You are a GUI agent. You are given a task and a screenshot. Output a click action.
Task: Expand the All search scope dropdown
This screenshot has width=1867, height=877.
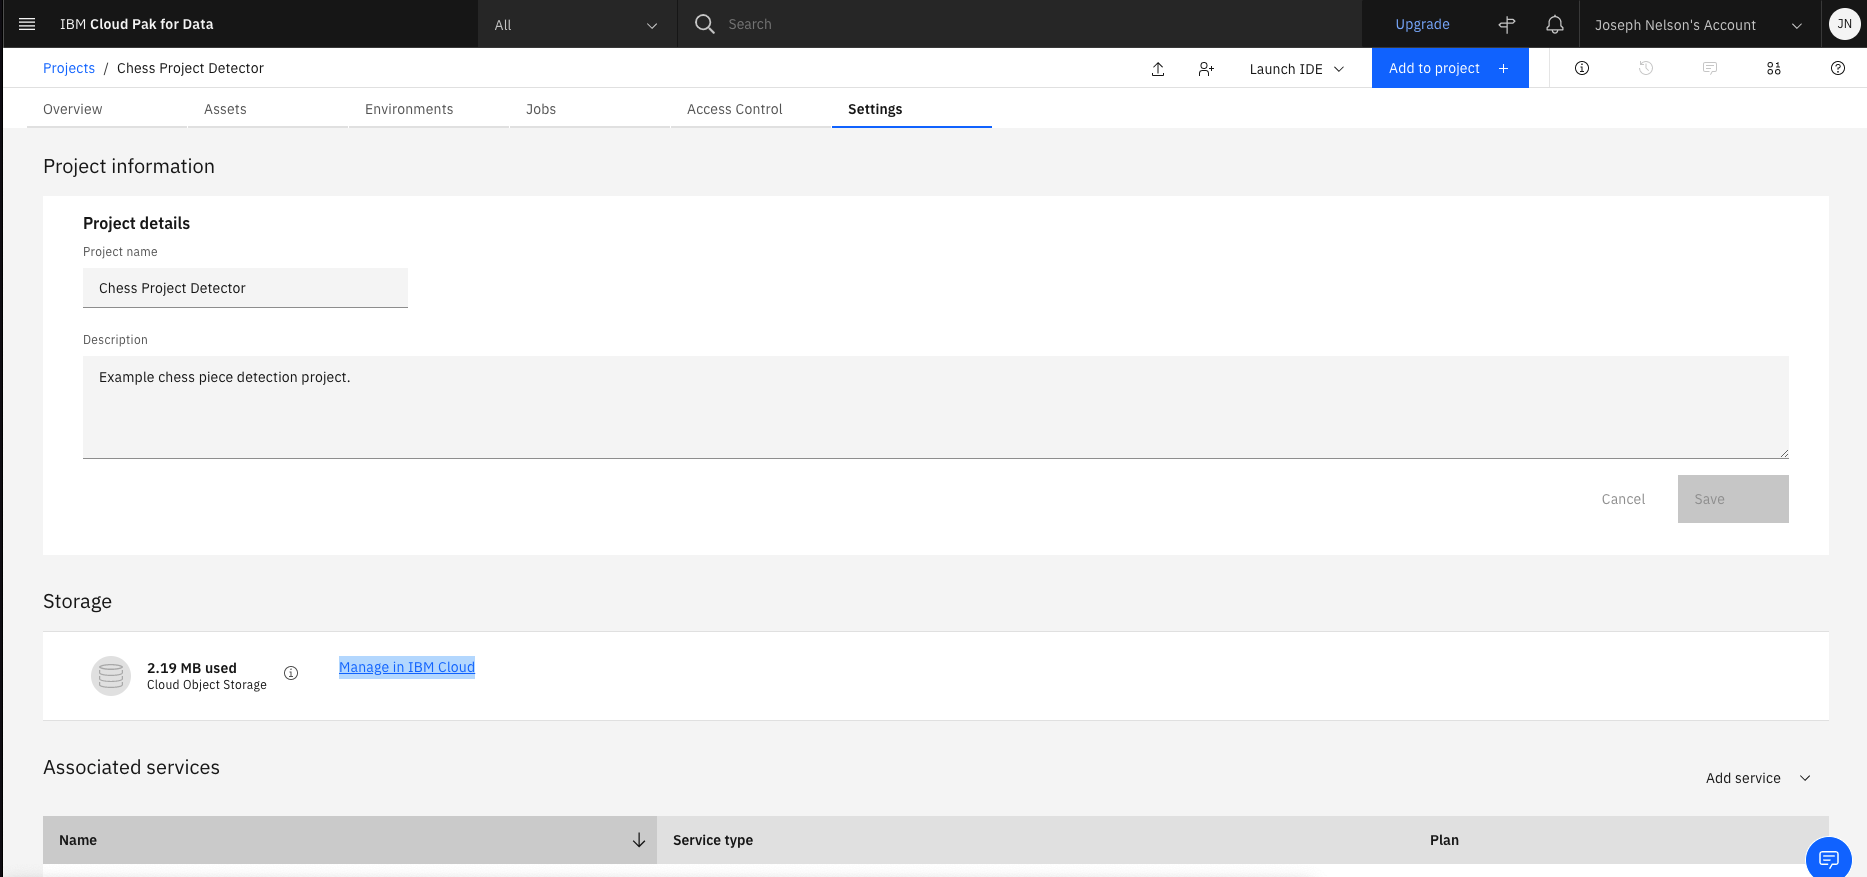[577, 24]
